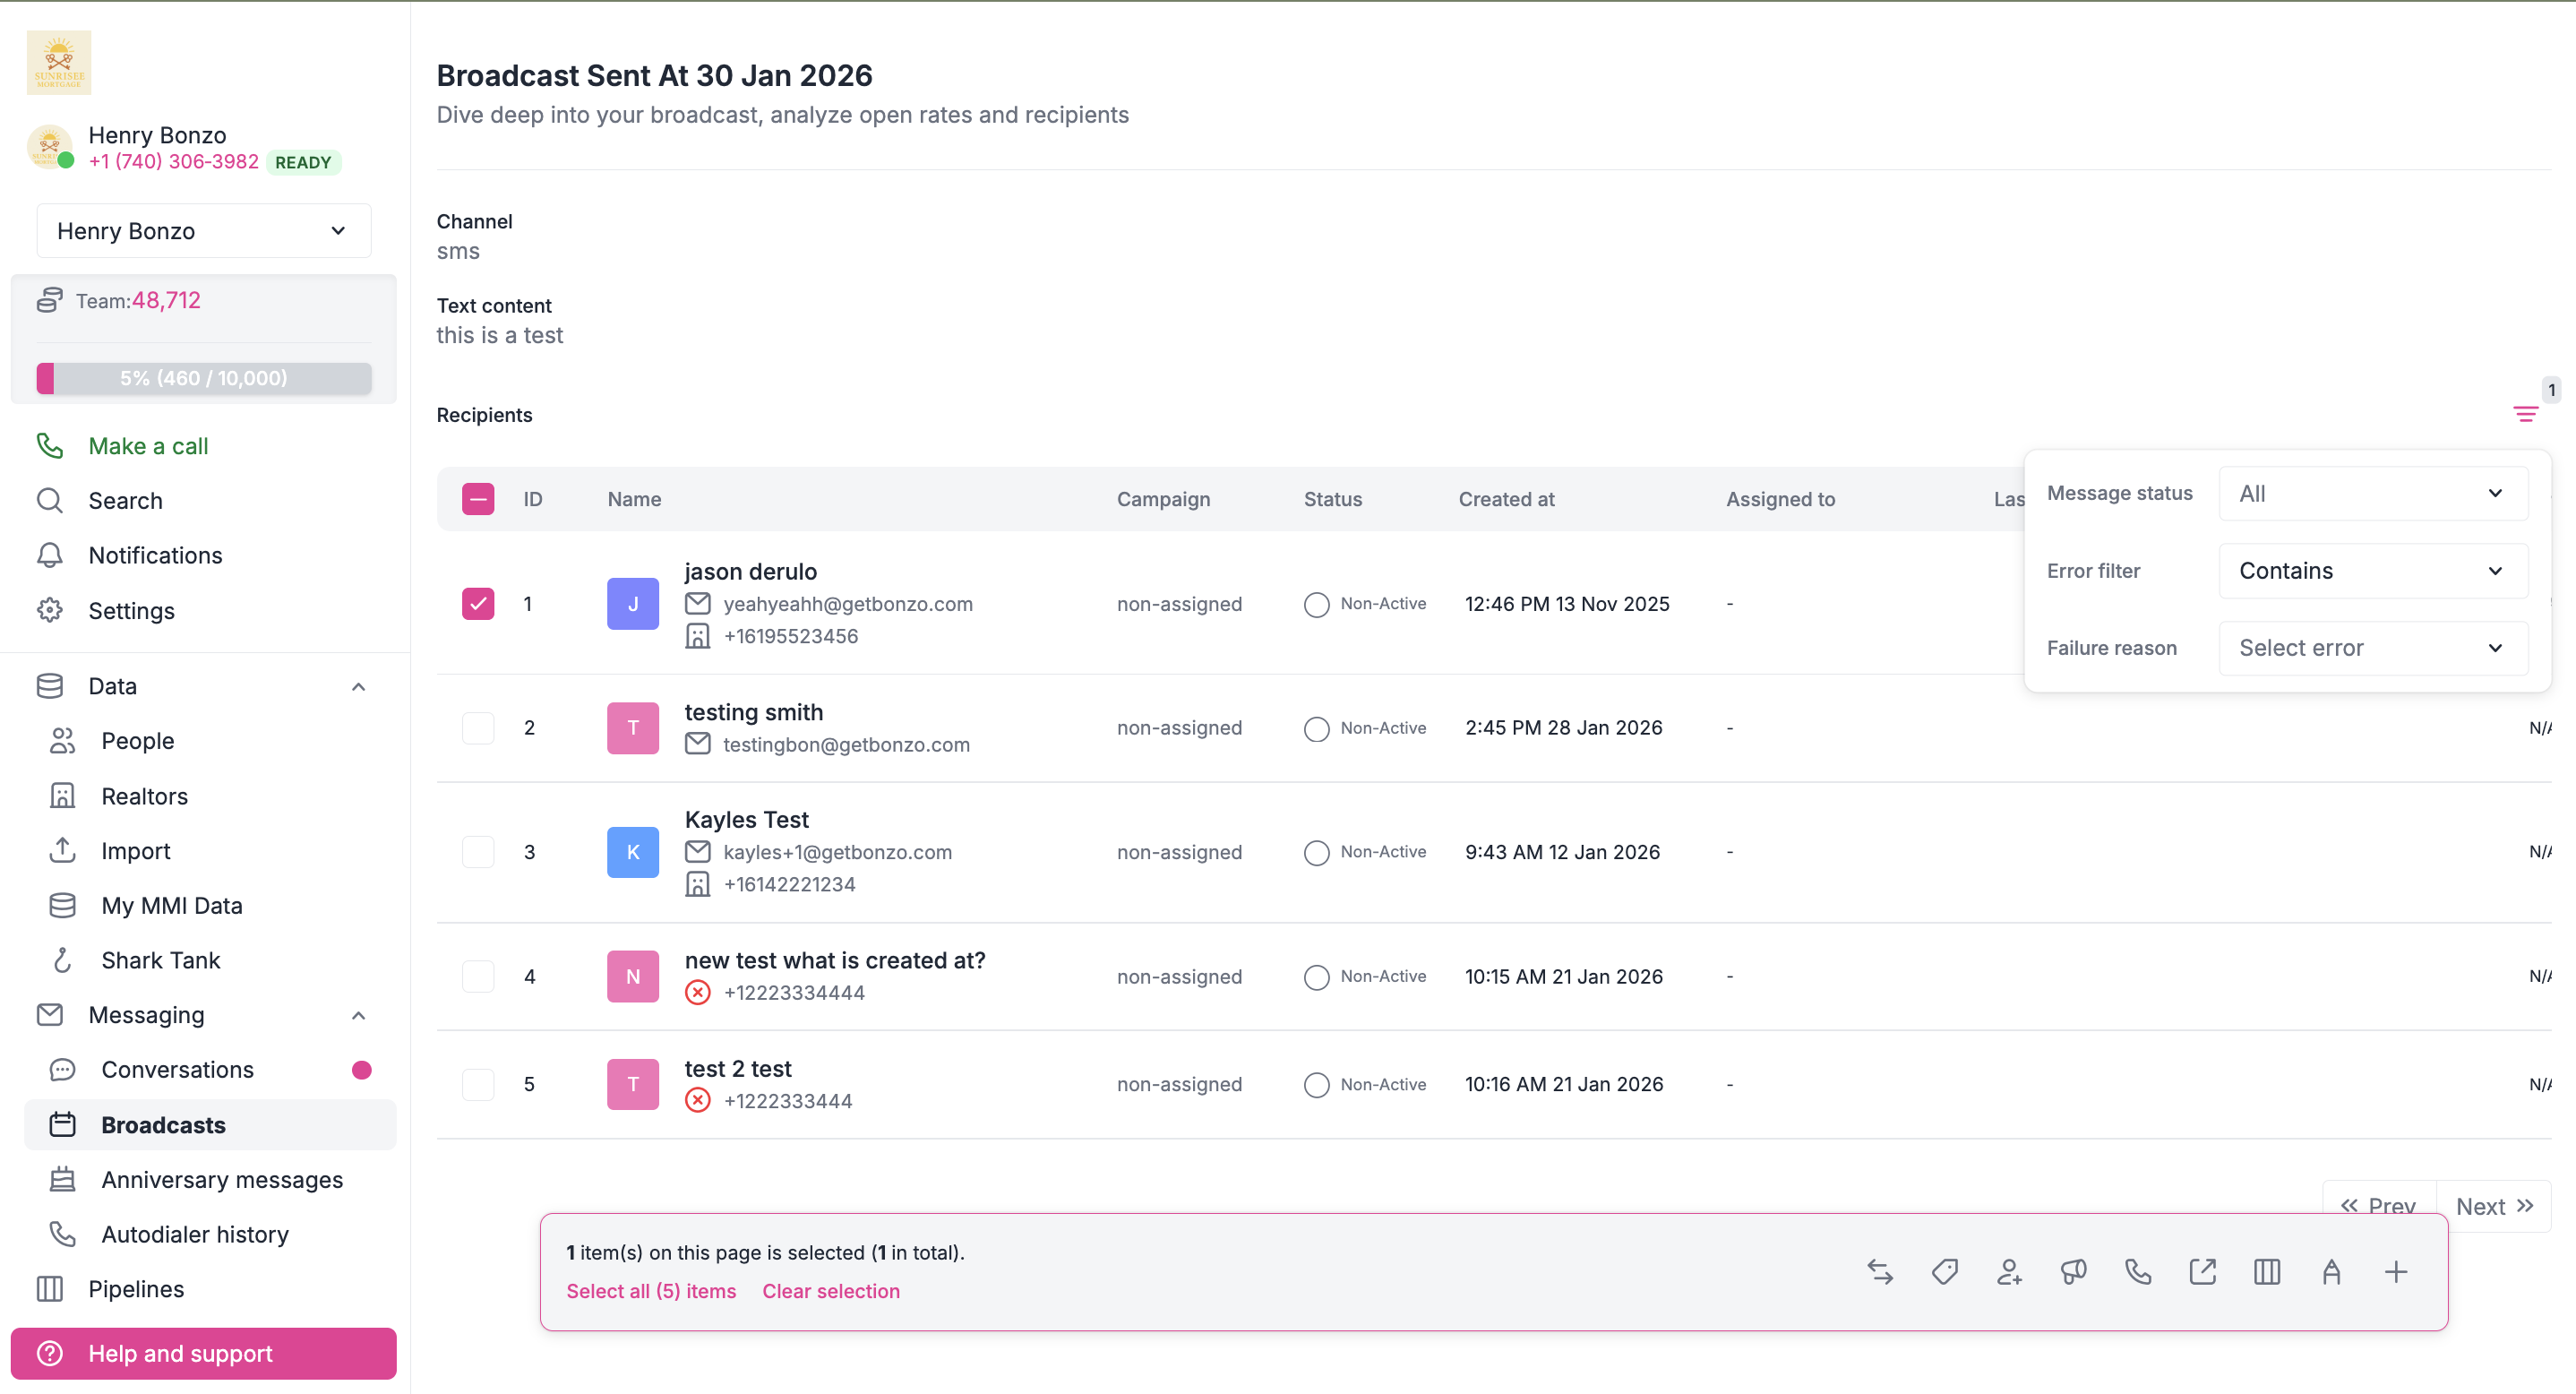
Task: Click the +1 (740) 306-3982 phone number
Action: point(173,162)
